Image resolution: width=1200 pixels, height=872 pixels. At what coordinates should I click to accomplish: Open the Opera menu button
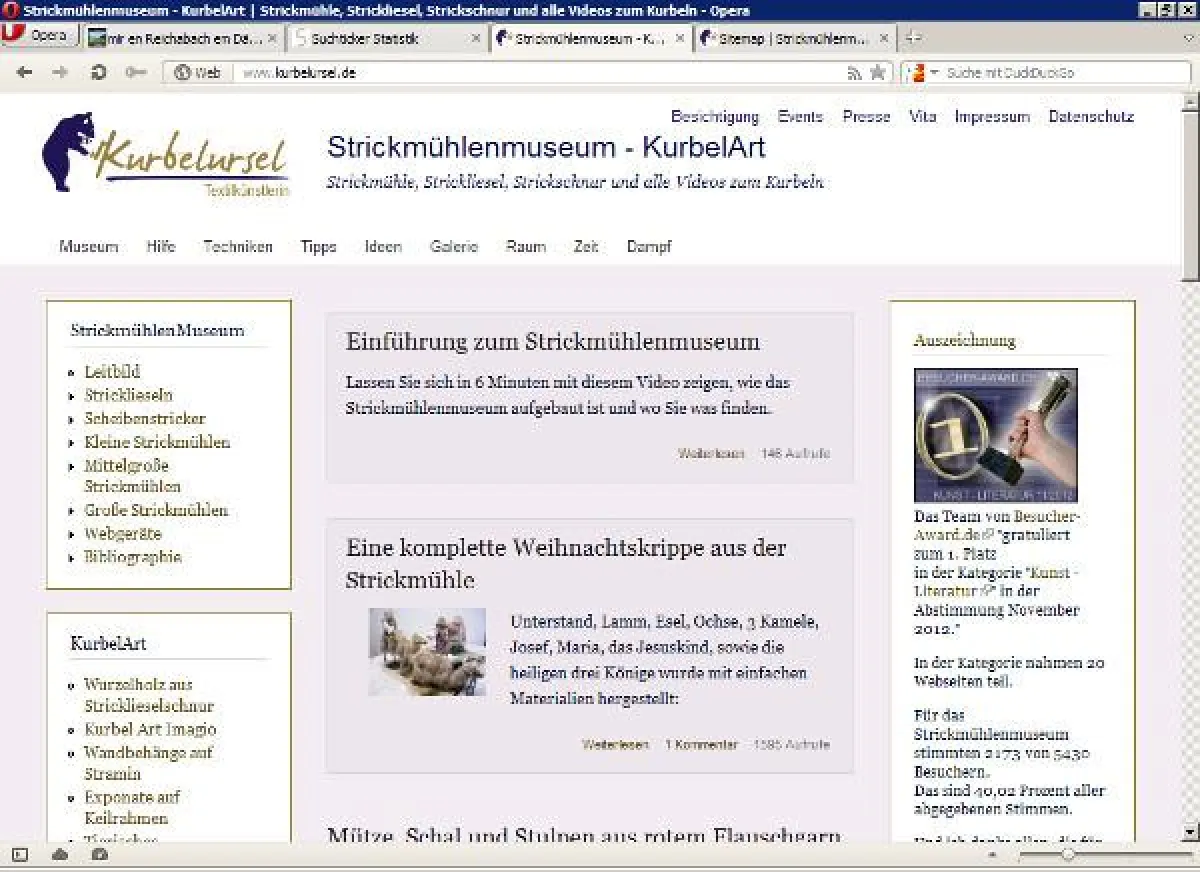[x=40, y=33]
